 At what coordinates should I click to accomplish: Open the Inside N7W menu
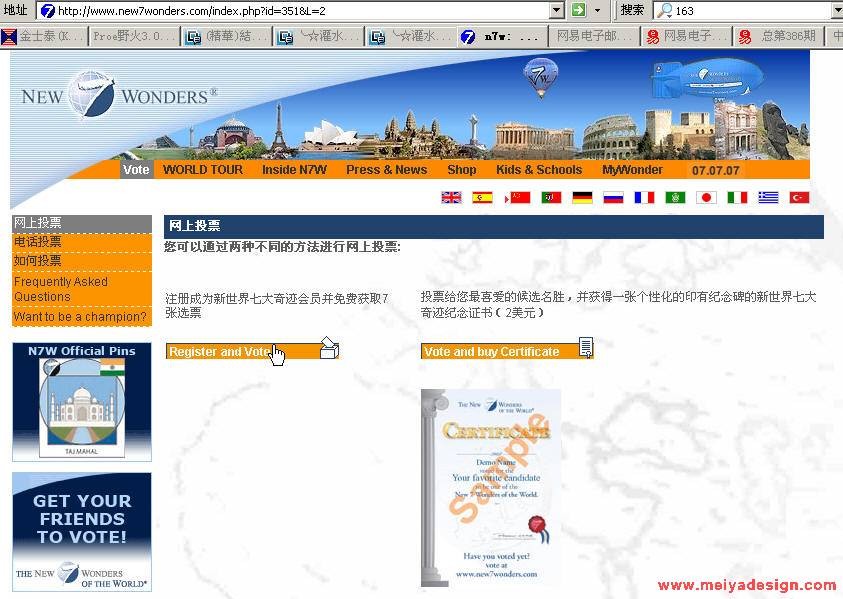pyautogui.click(x=294, y=170)
